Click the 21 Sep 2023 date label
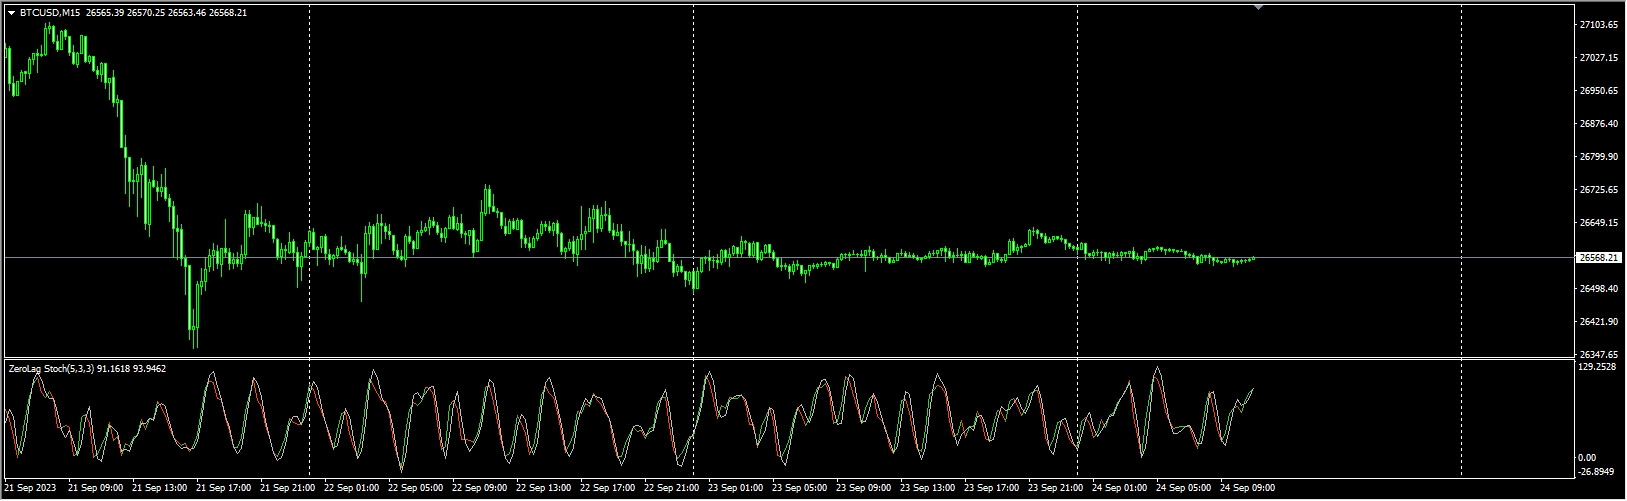Viewport: 1627px width, 501px height. pos(28,489)
